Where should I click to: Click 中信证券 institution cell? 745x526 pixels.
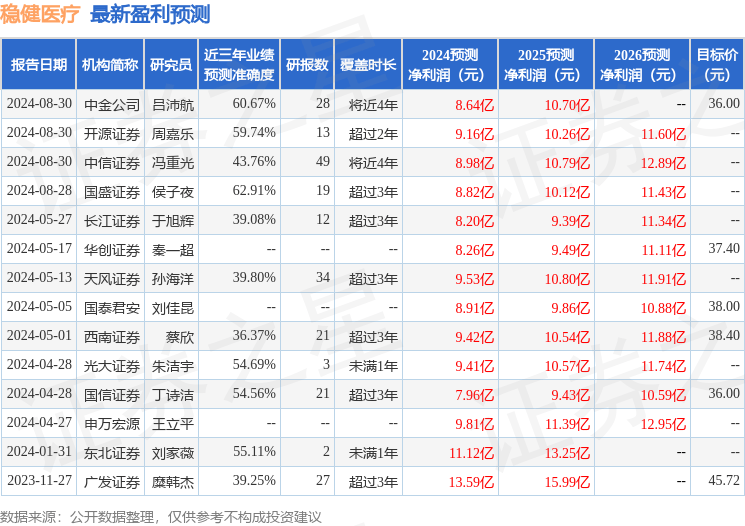pyautogui.click(x=112, y=163)
